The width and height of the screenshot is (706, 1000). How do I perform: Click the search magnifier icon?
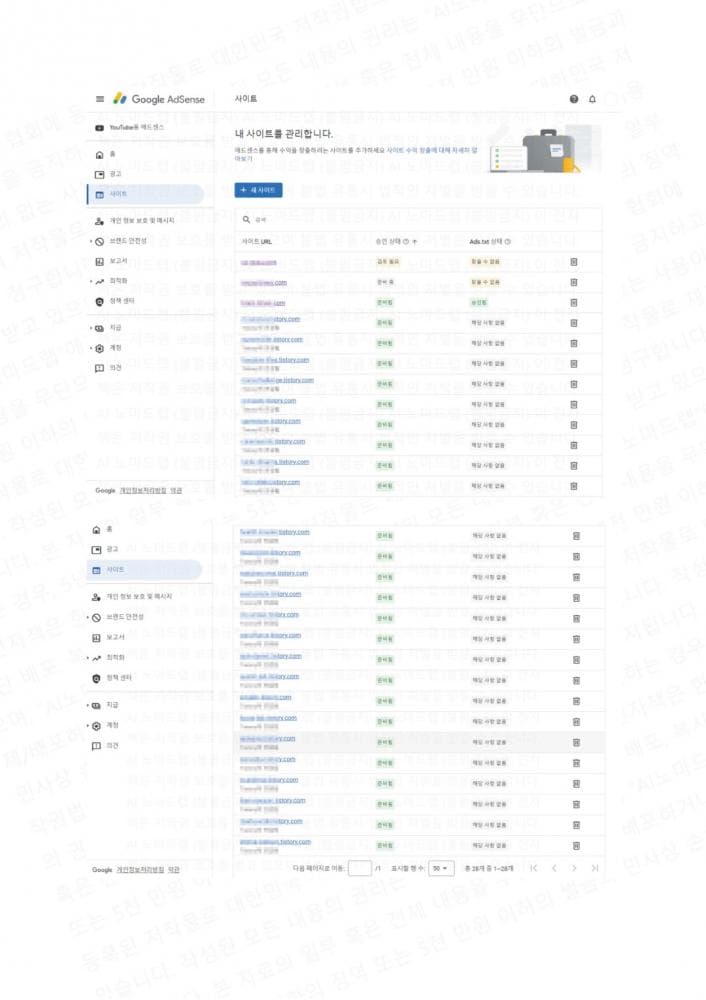(x=246, y=219)
